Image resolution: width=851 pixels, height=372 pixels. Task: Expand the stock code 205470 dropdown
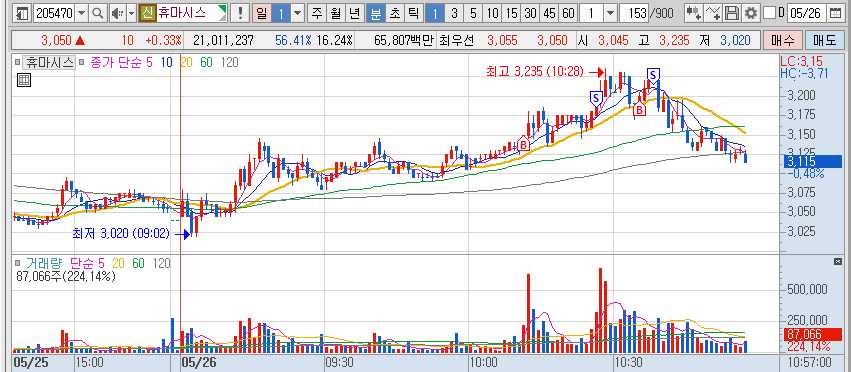coord(82,13)
